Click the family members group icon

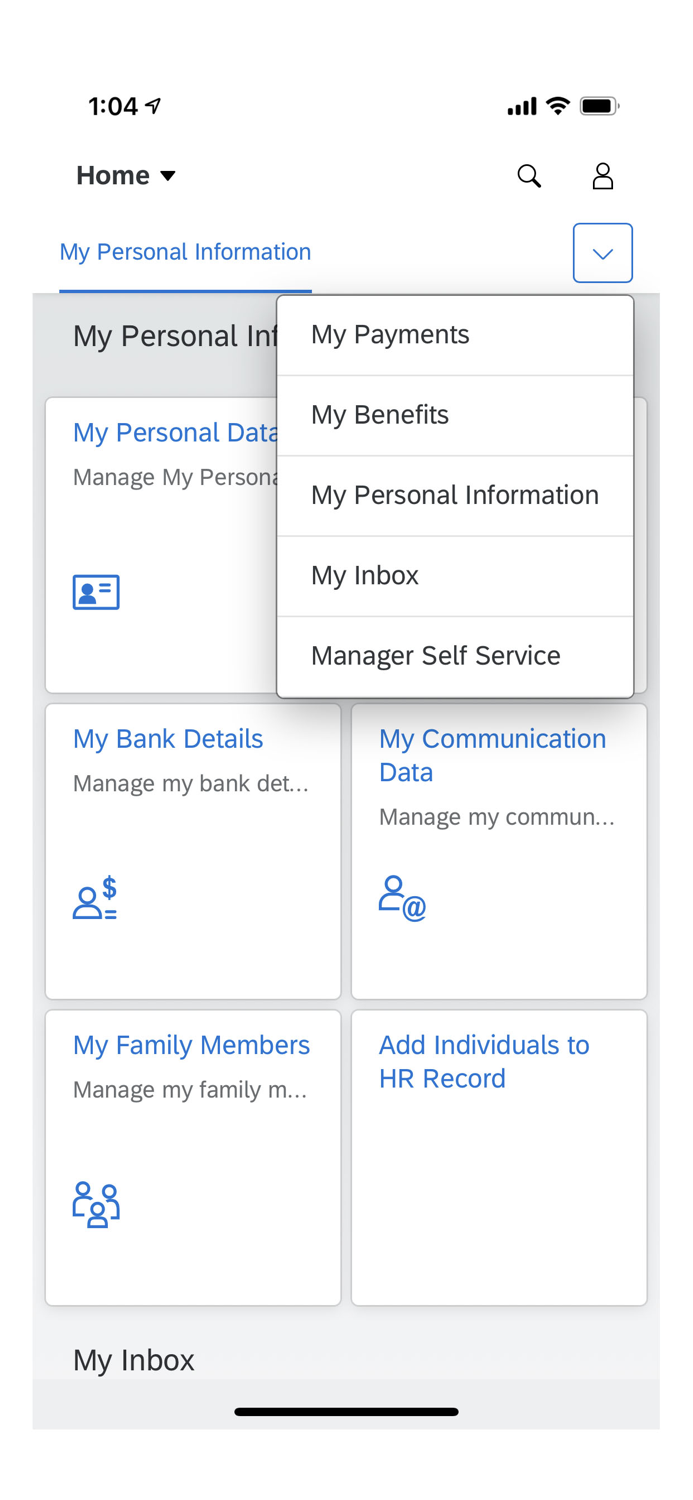tap(96, 1204)
